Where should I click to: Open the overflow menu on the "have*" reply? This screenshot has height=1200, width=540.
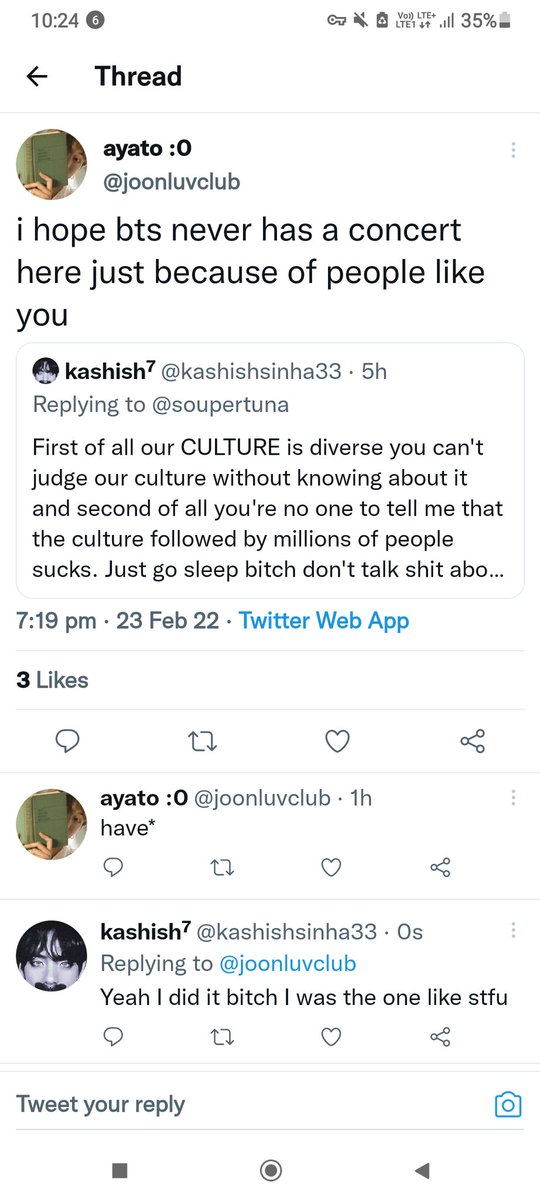(513, 798)
